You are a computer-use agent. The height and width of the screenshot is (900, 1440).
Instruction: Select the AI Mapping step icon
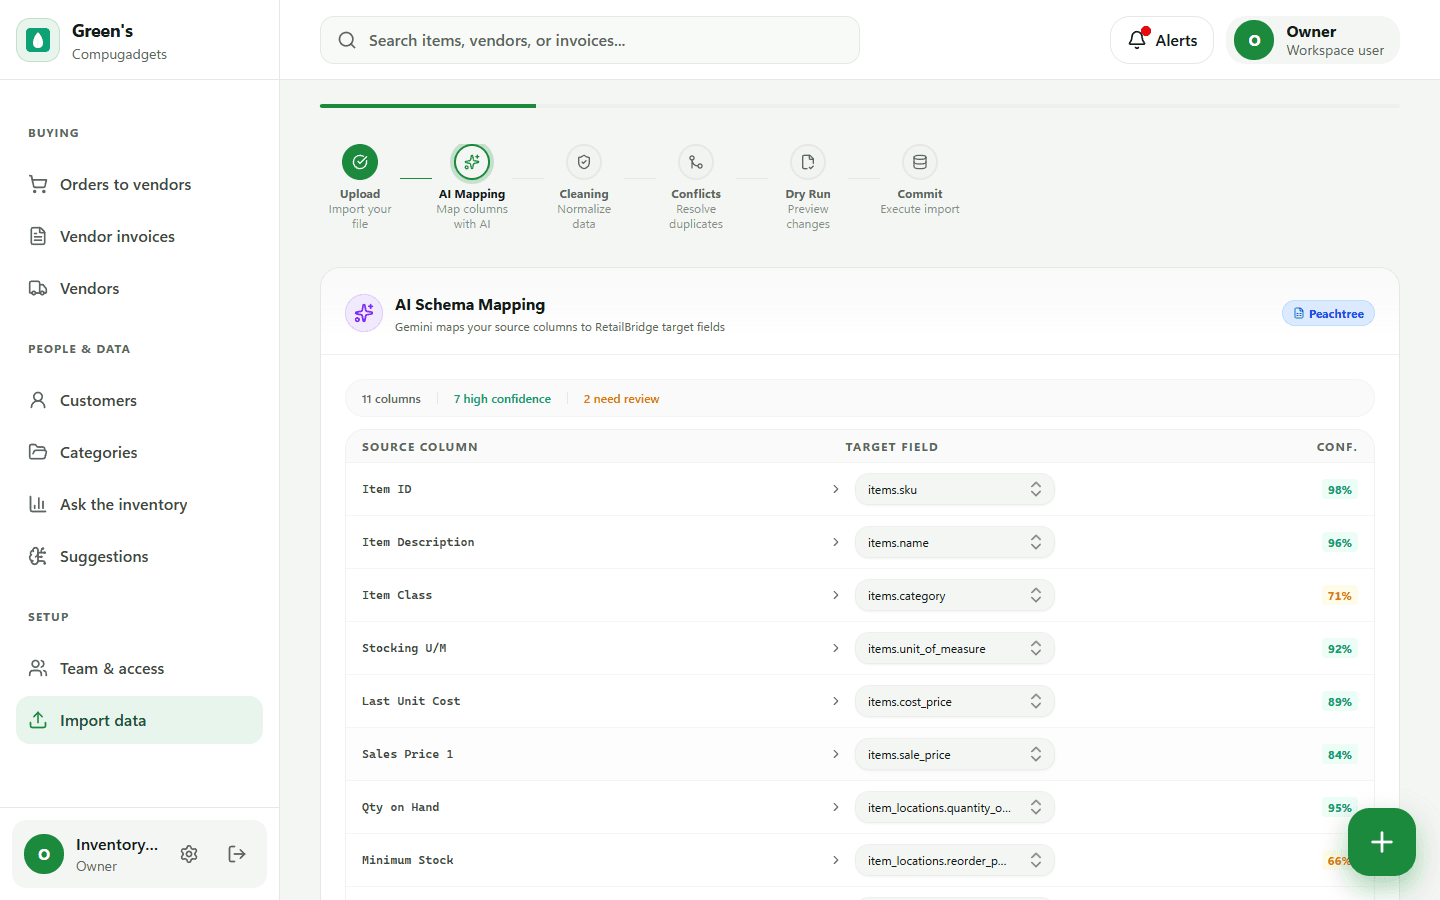472,162
